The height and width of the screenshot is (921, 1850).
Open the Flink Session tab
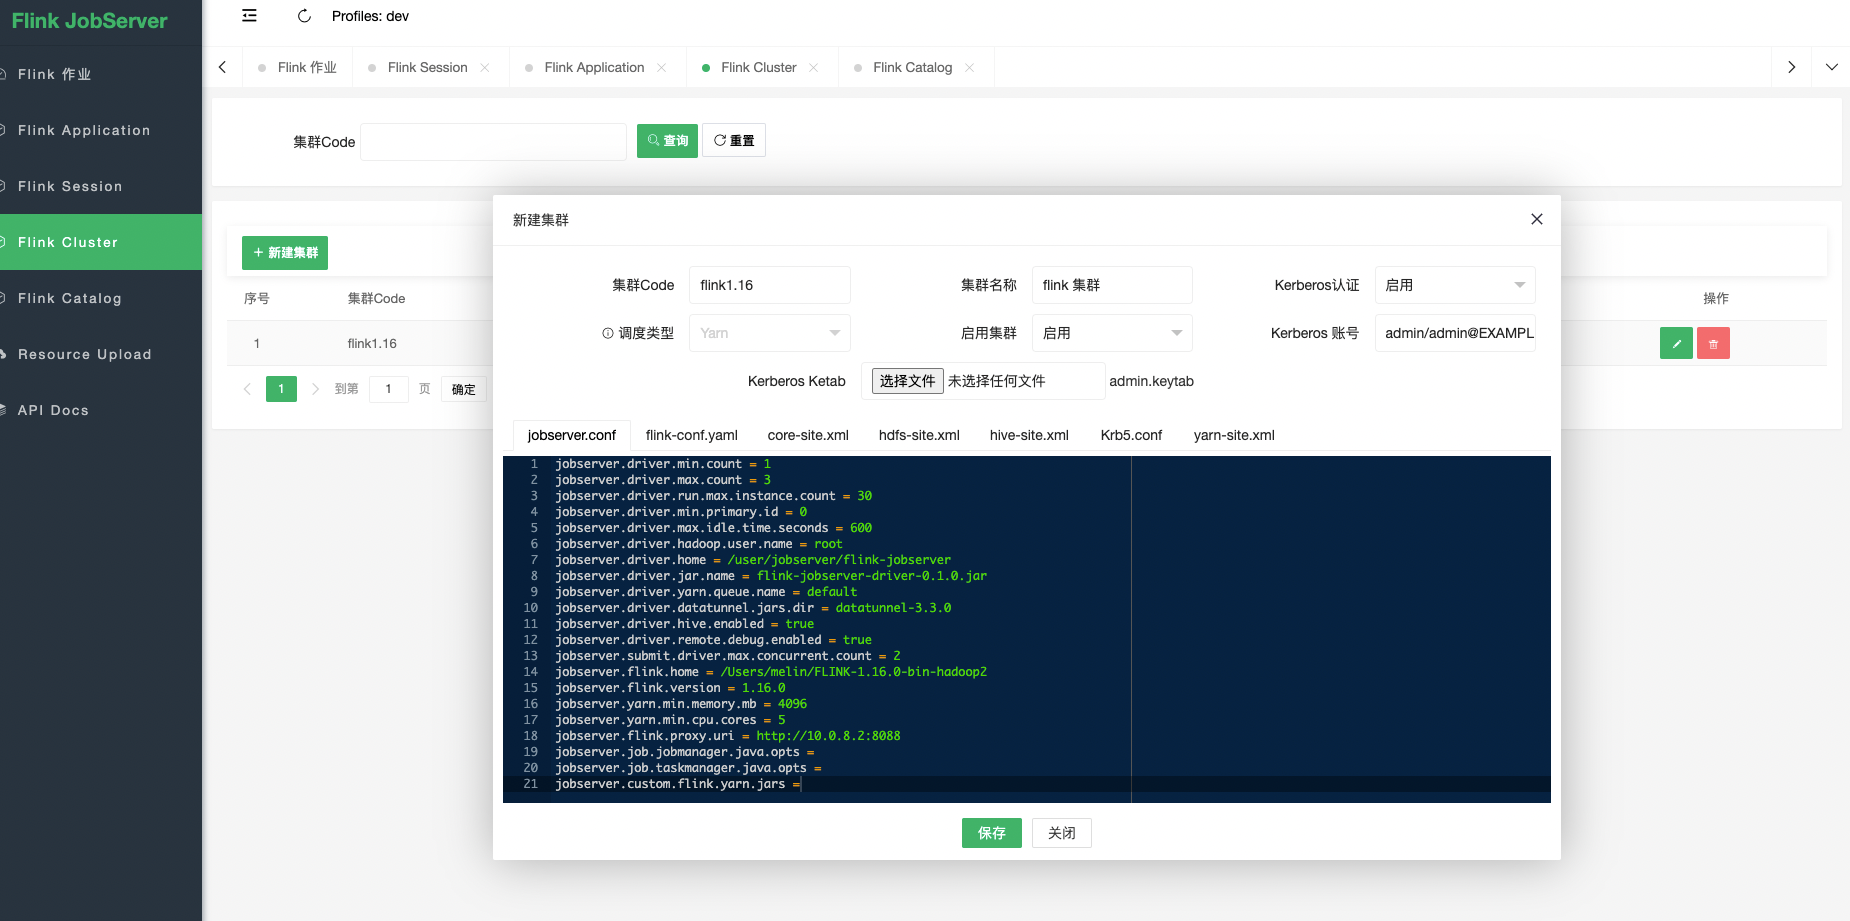tap(427, 67)
